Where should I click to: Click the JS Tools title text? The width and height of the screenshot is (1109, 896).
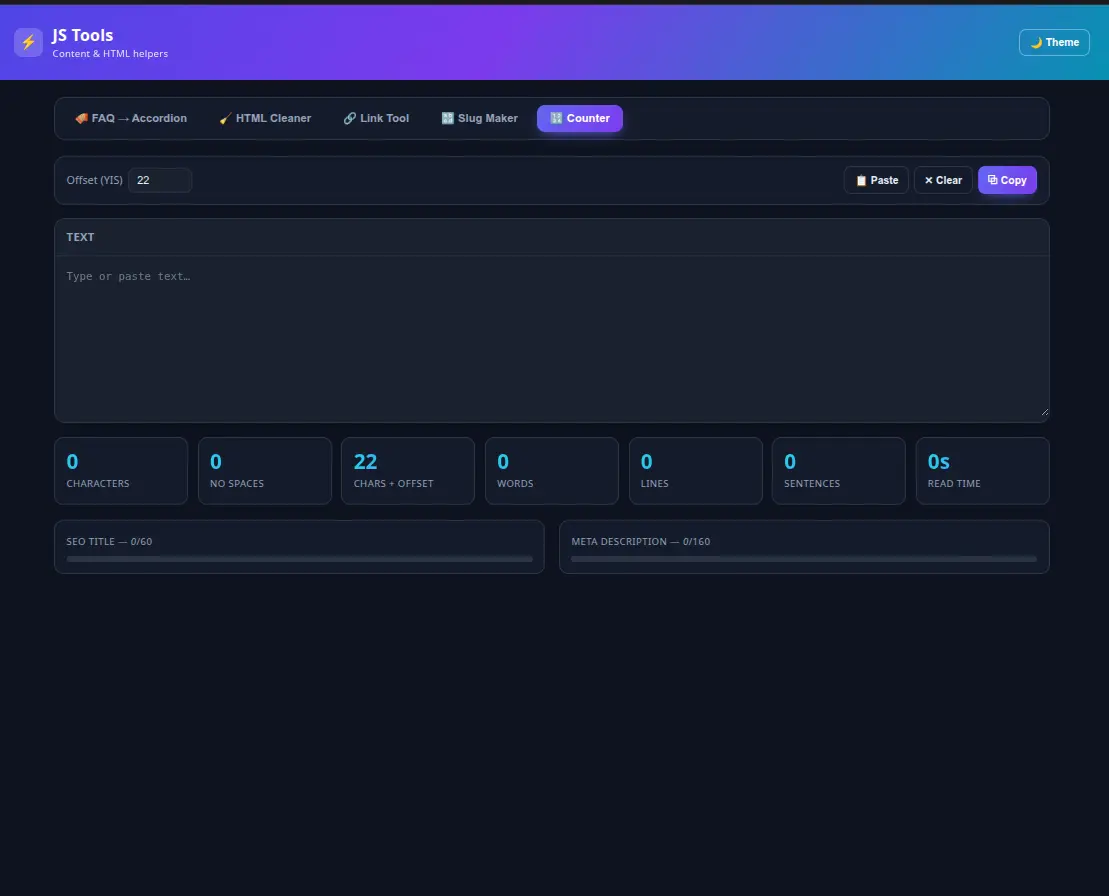point(83,35)
